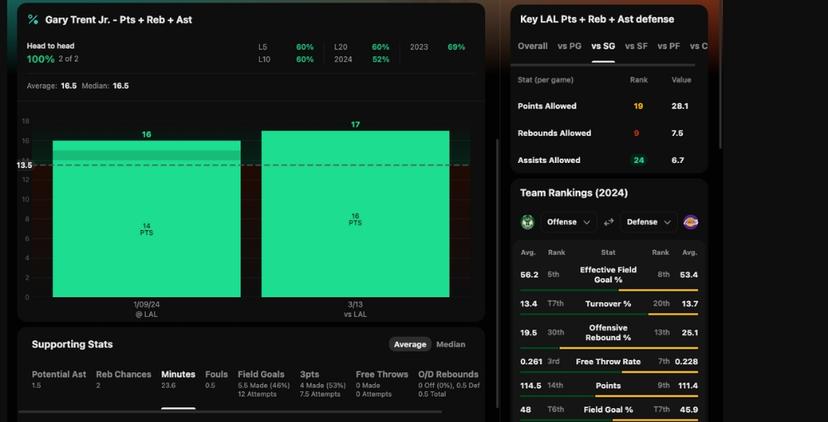Click the Effective Field Goal % stat row
This screenshot has width=828, height=422.
coord(608,275)
